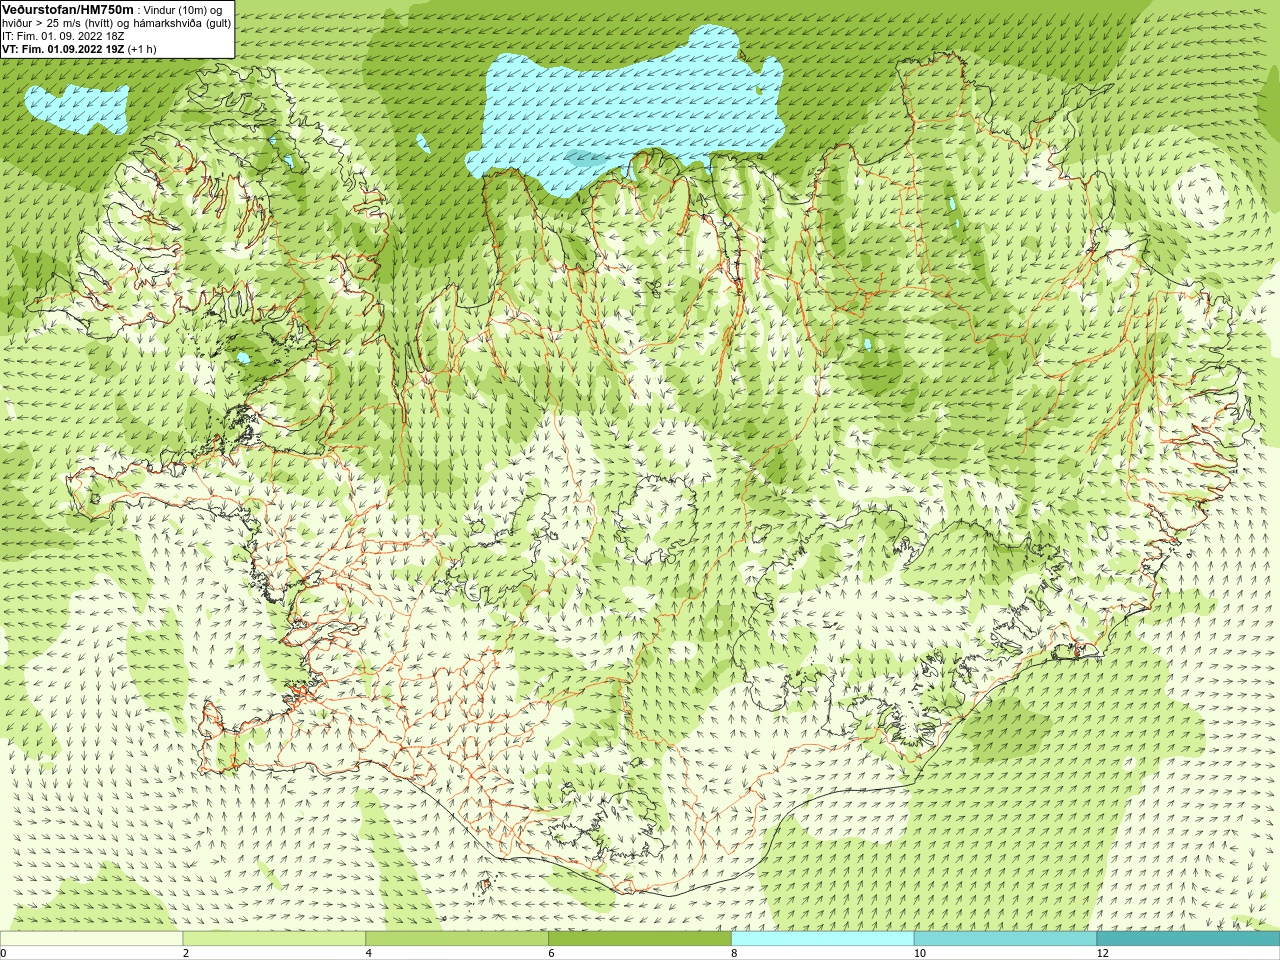Click the '4' label on the color scale
Screen dimensions: 1280x960
[x=369, y=953]
